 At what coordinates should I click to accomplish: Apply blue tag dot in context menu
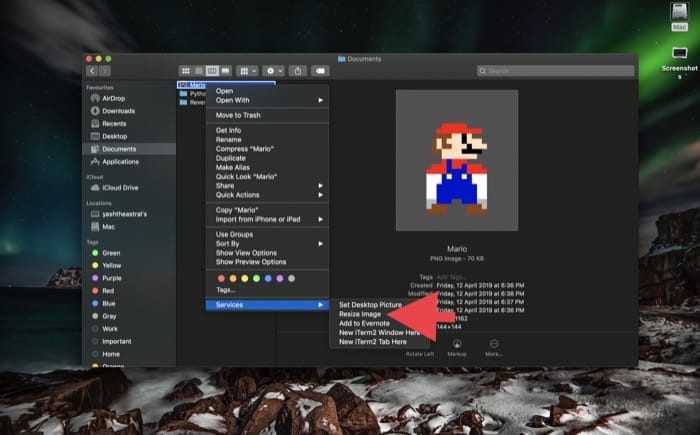coord(268,278)
